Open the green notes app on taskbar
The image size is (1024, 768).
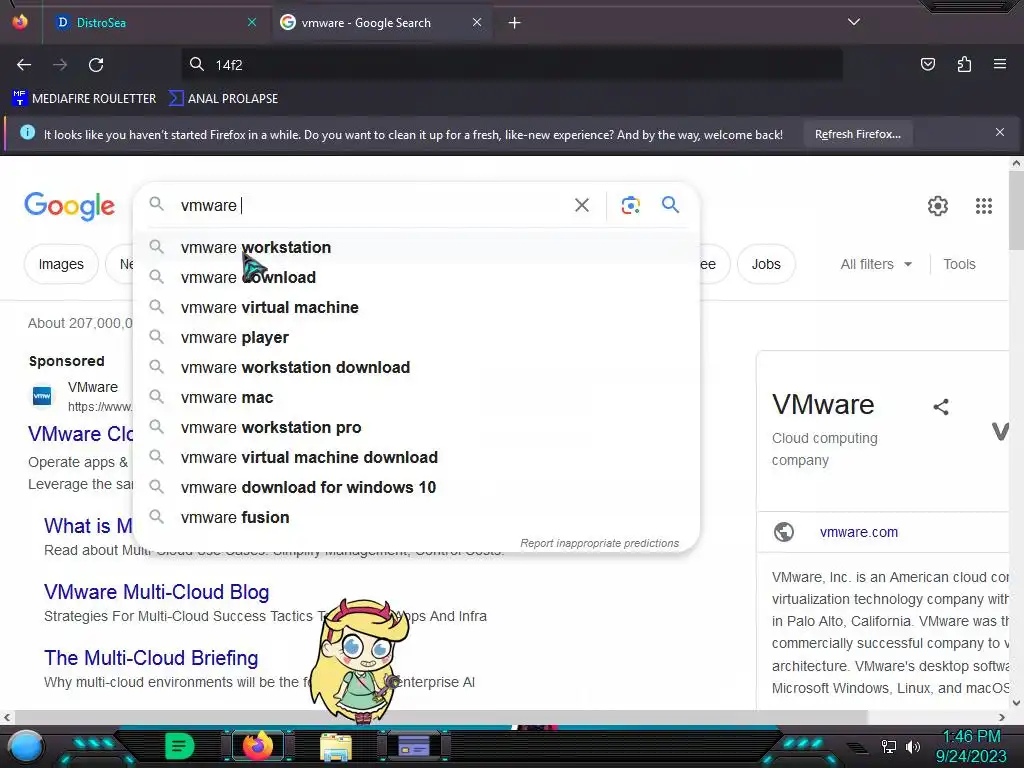click(x=180, y=746)
